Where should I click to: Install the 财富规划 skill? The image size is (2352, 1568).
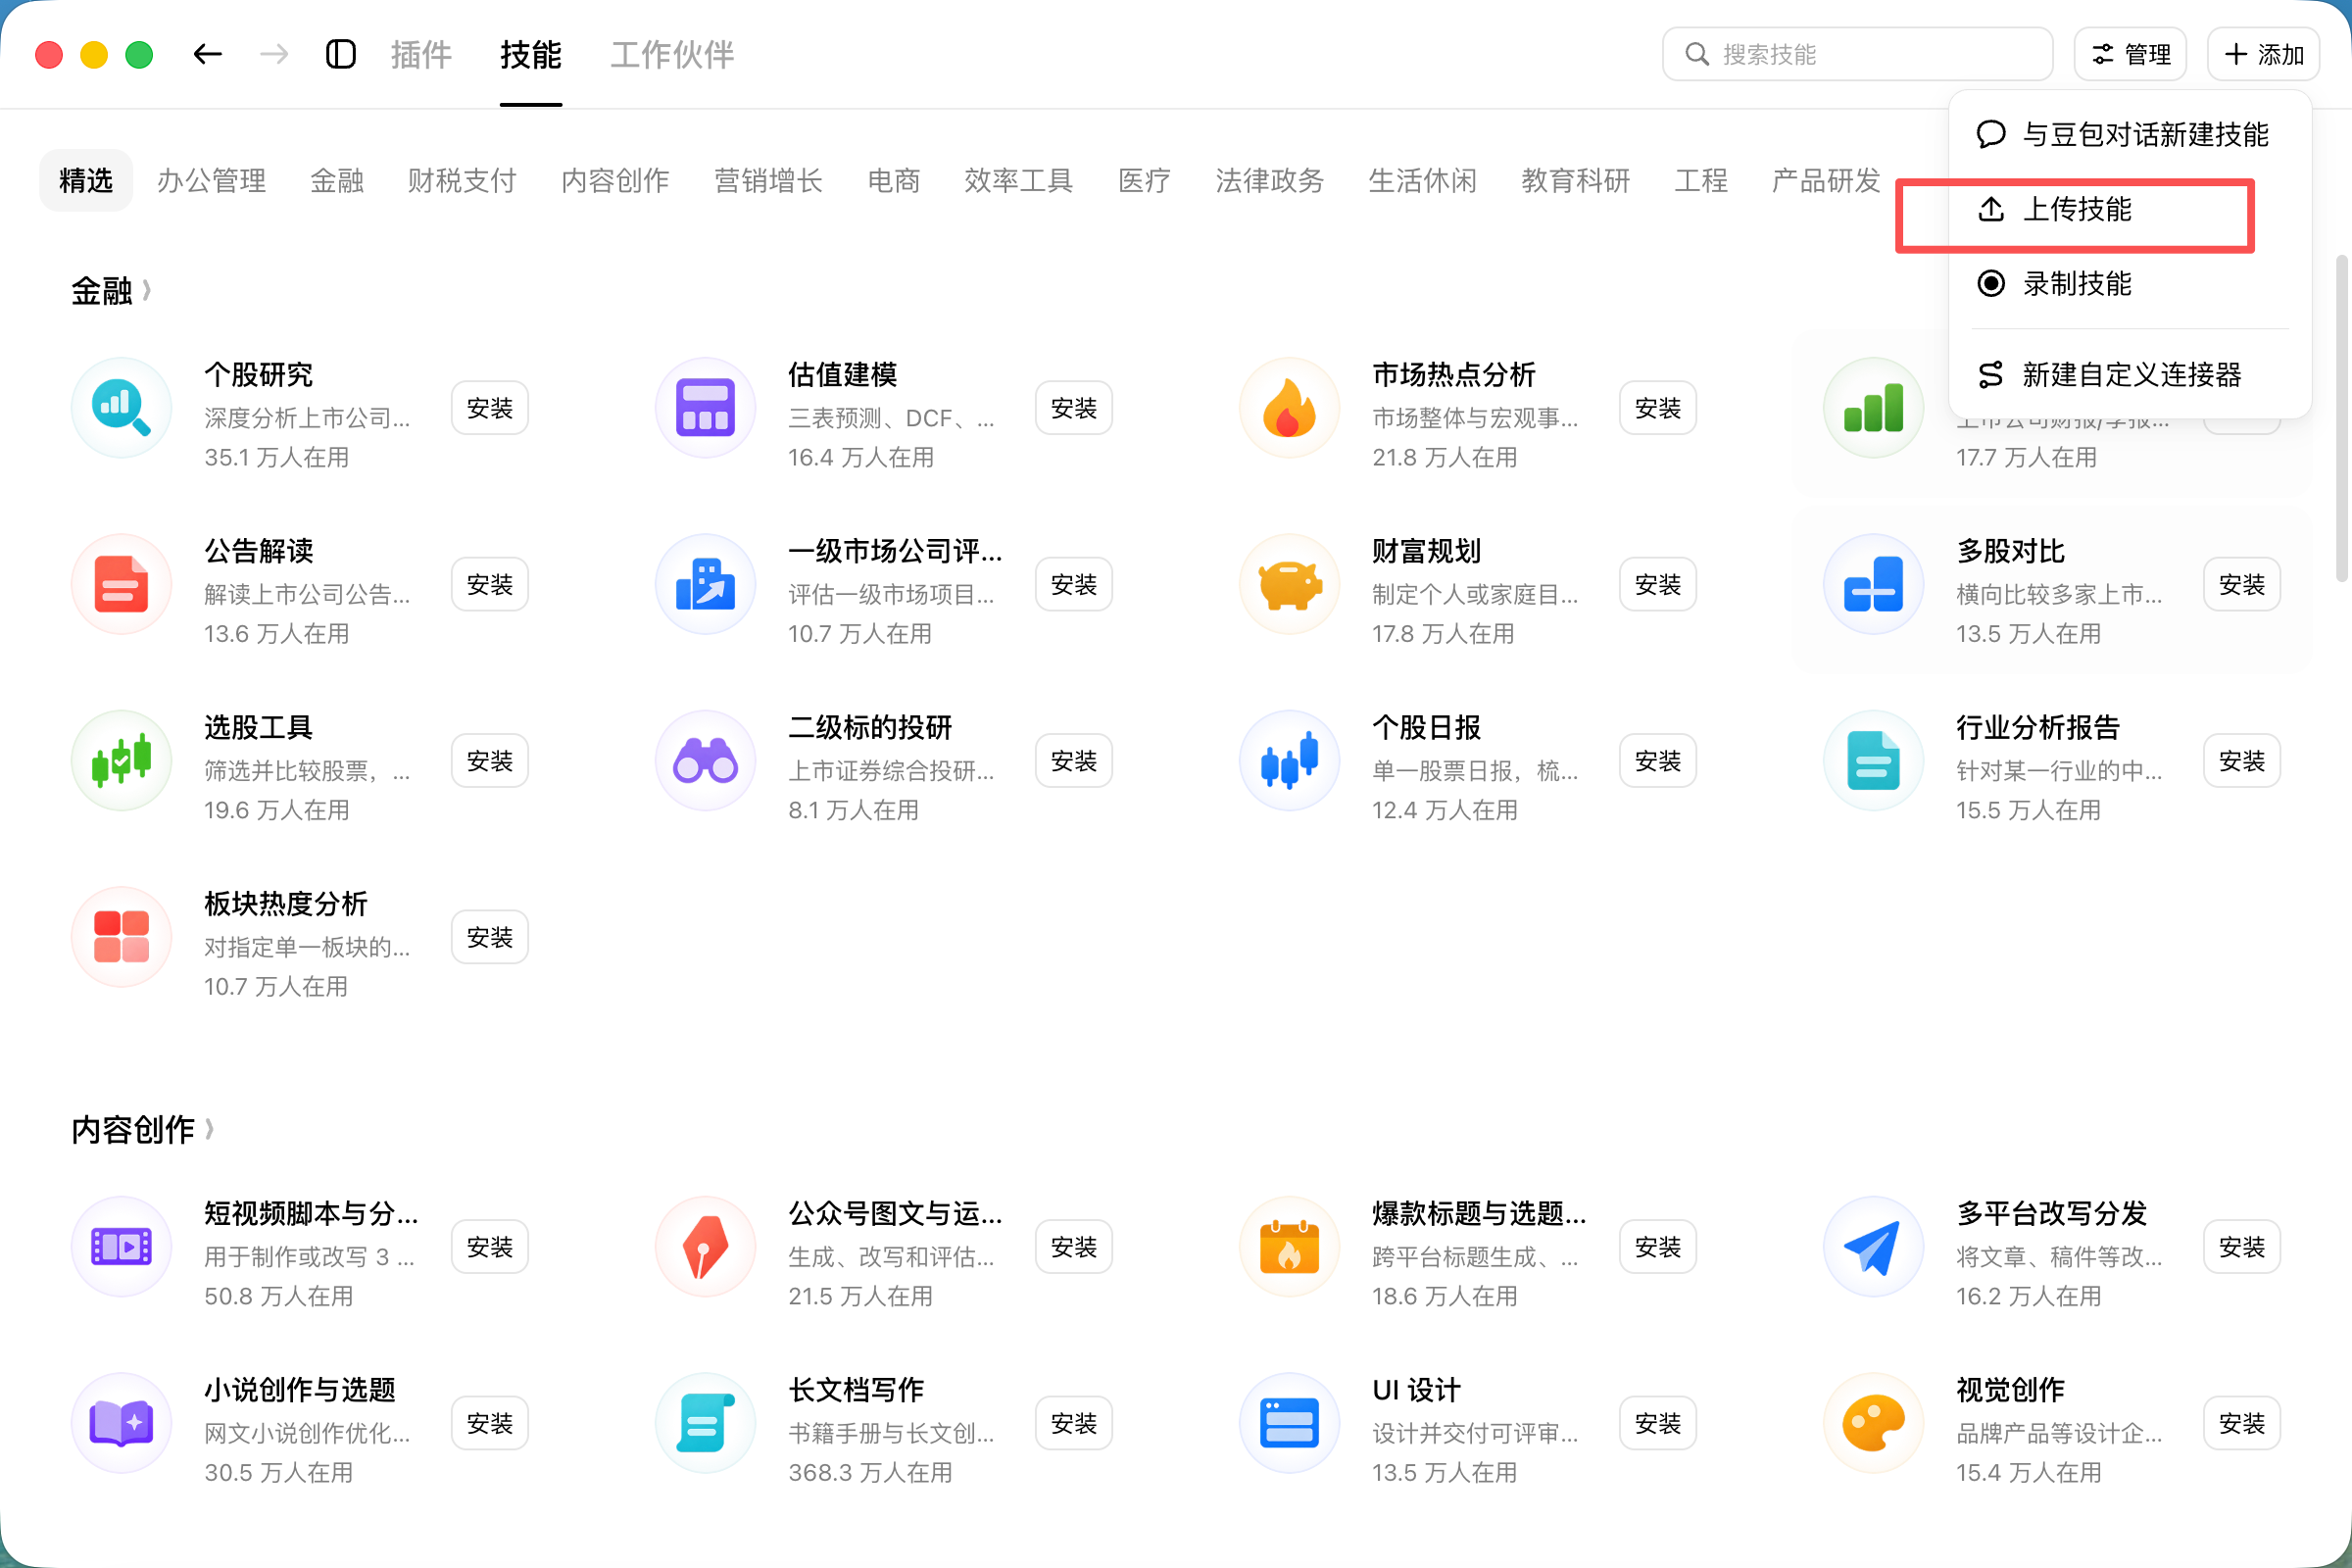point(1658,584)
